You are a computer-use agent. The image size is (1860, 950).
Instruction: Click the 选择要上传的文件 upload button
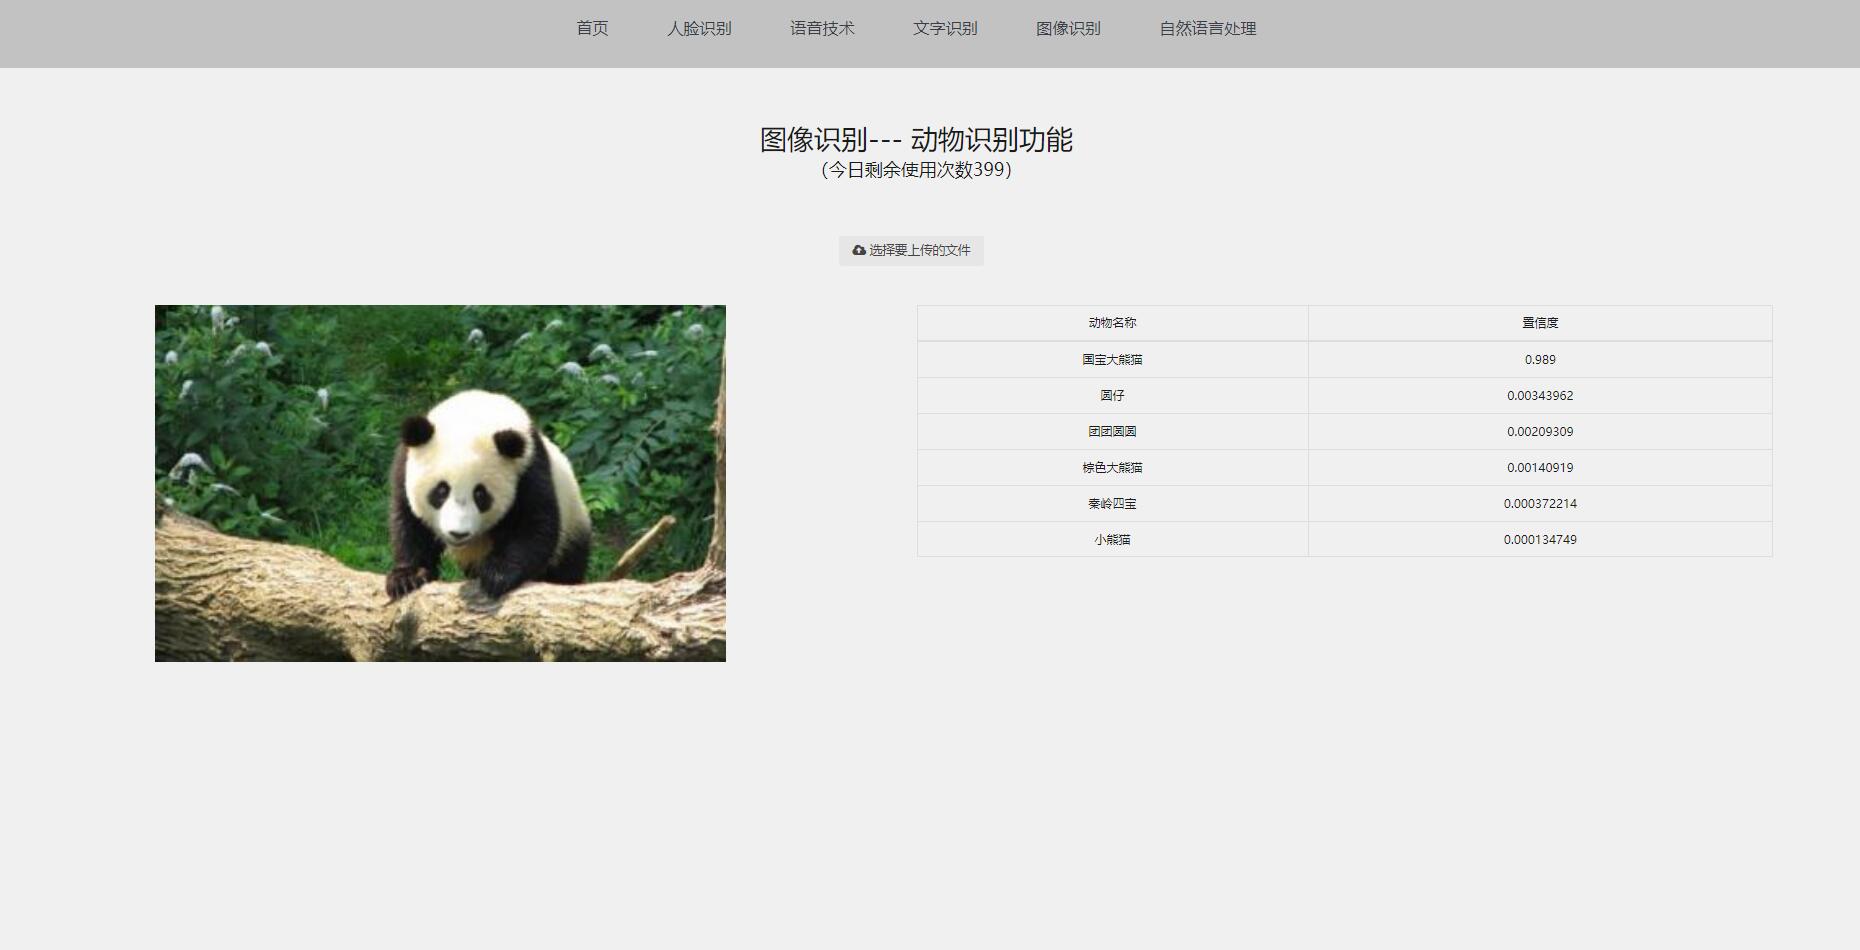tap(911, 250)
